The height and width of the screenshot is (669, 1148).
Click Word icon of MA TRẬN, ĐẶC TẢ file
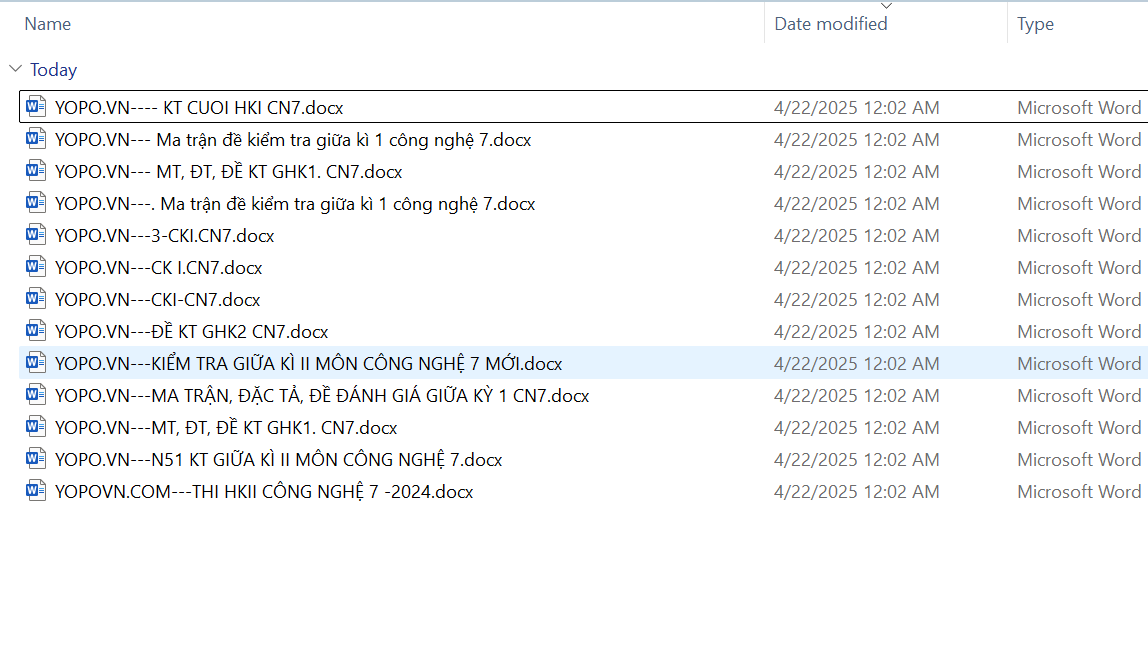pos(36,395)
